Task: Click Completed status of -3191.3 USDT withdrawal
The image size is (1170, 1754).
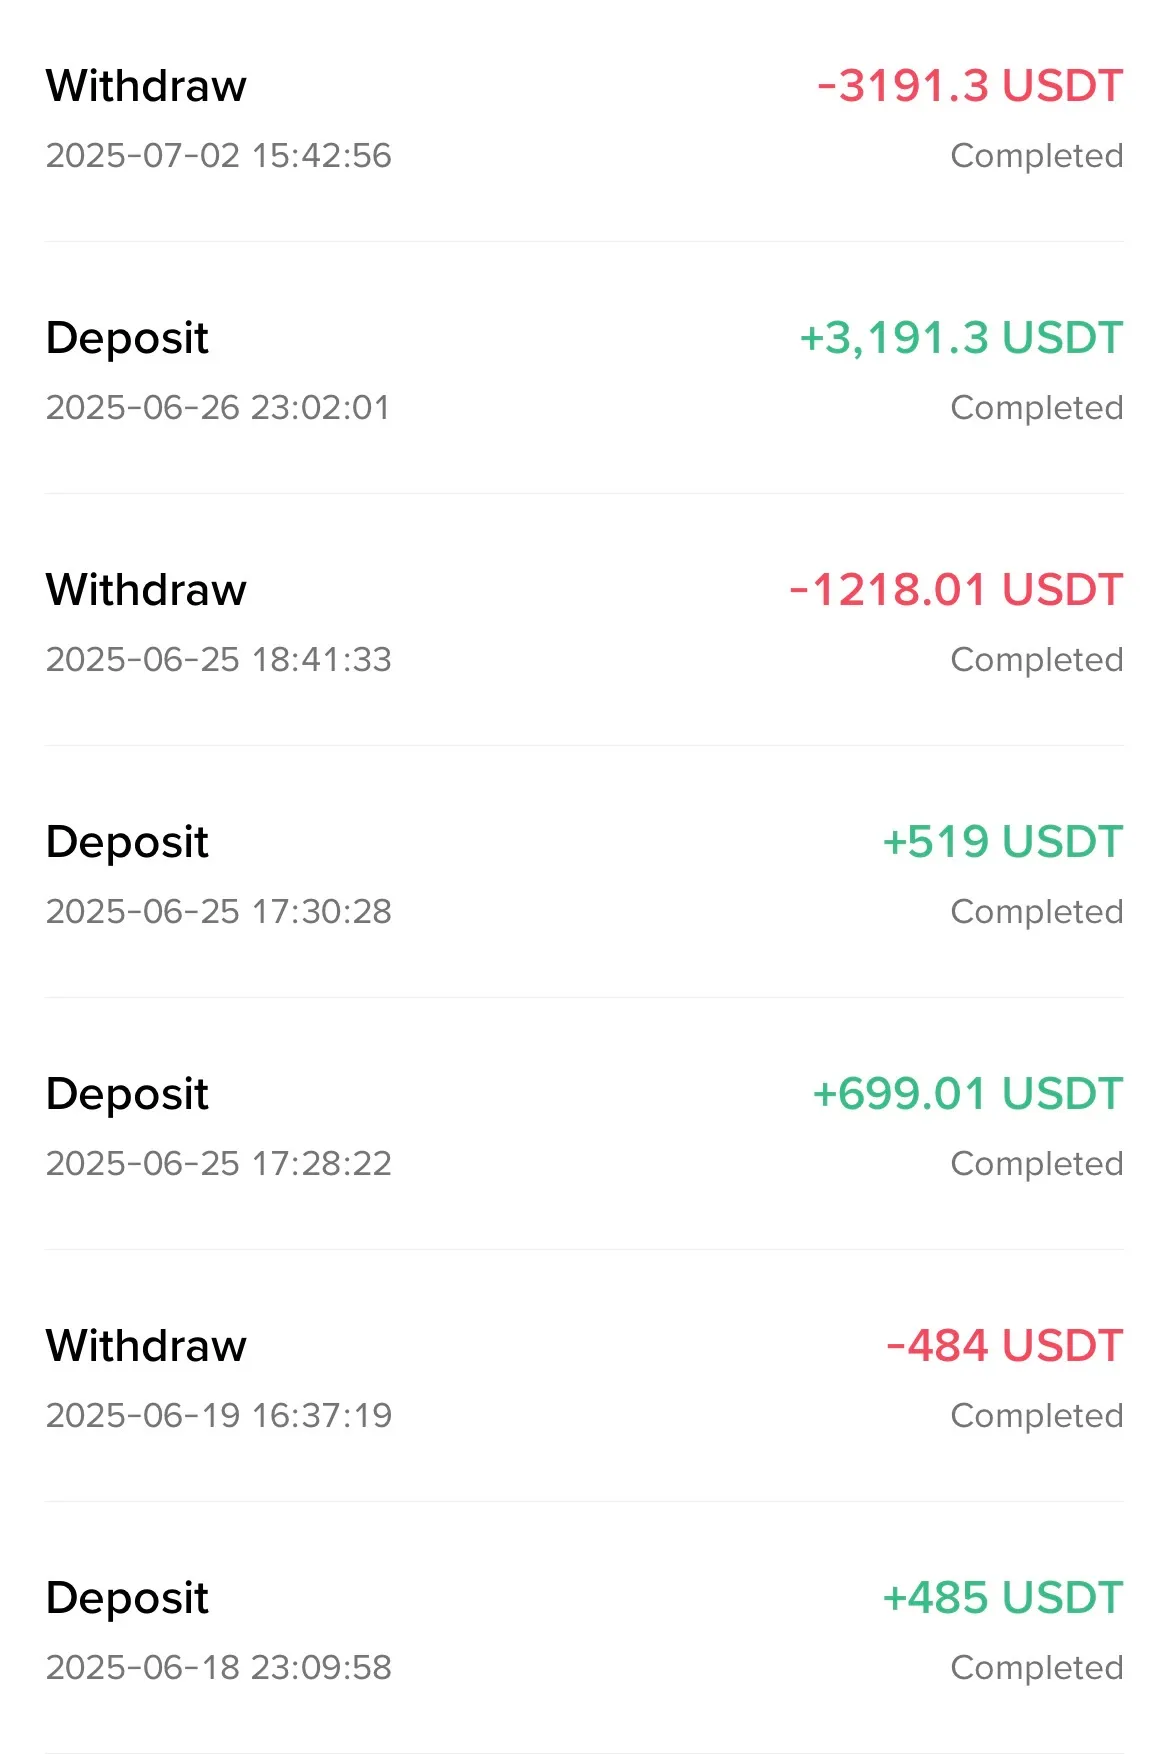Action: tap(1037, 156)
